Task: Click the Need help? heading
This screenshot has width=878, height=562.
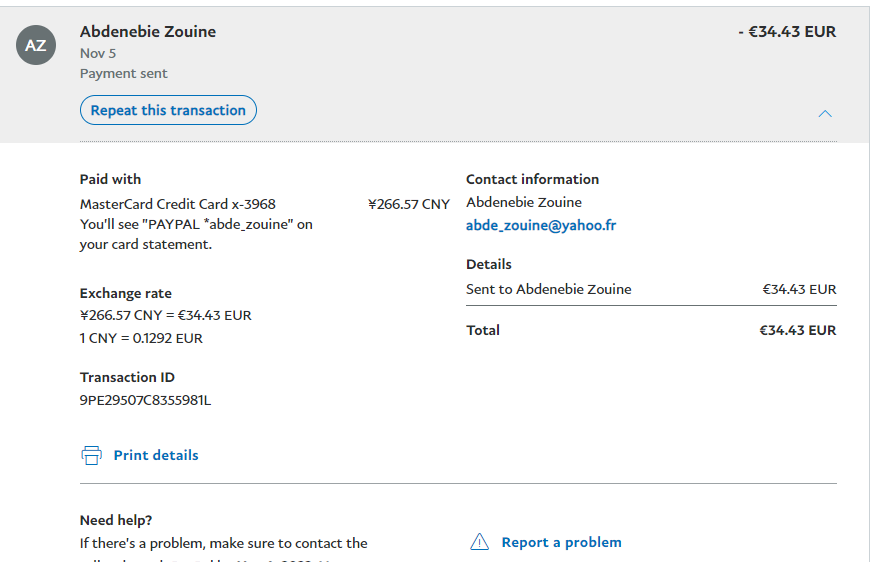Action: 116,520
